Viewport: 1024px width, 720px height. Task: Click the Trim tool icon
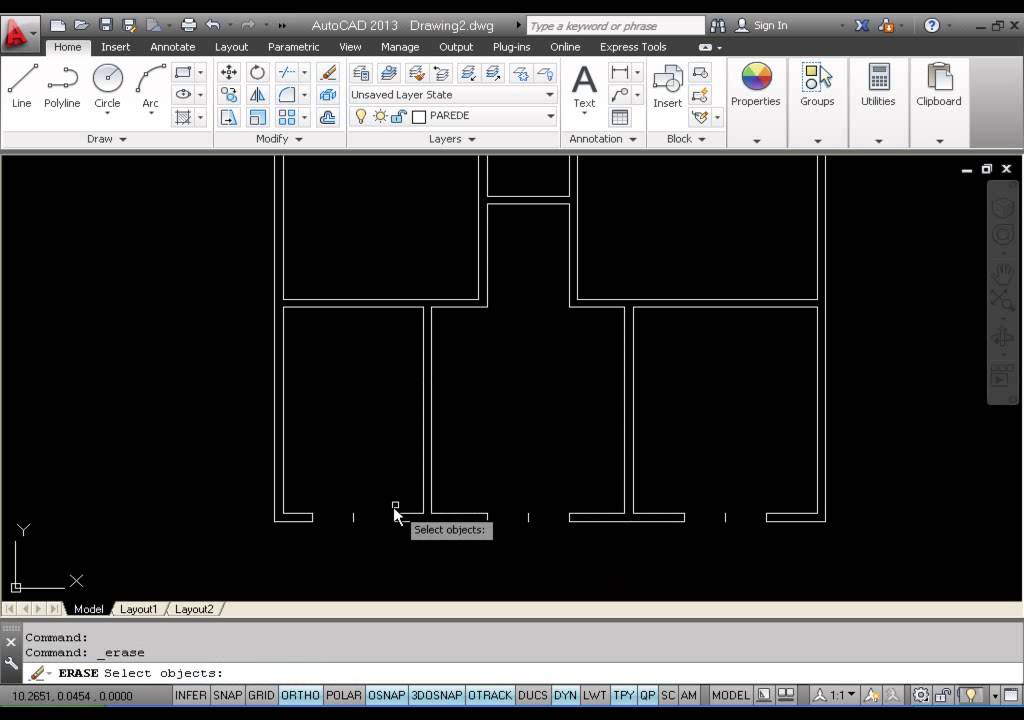[287, 72]
